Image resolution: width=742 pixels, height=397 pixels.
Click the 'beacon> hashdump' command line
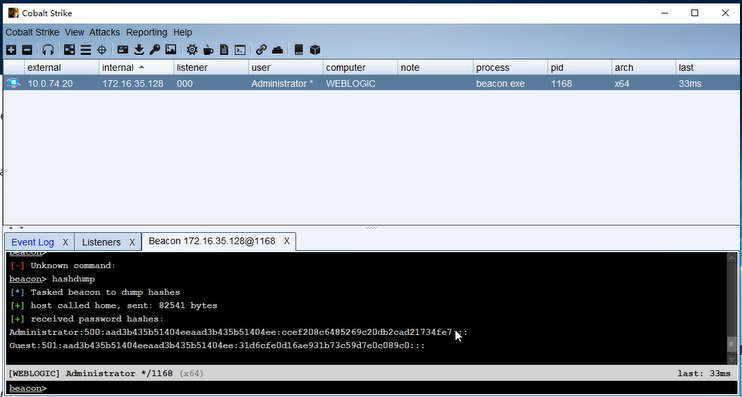[x=52, y=279]
